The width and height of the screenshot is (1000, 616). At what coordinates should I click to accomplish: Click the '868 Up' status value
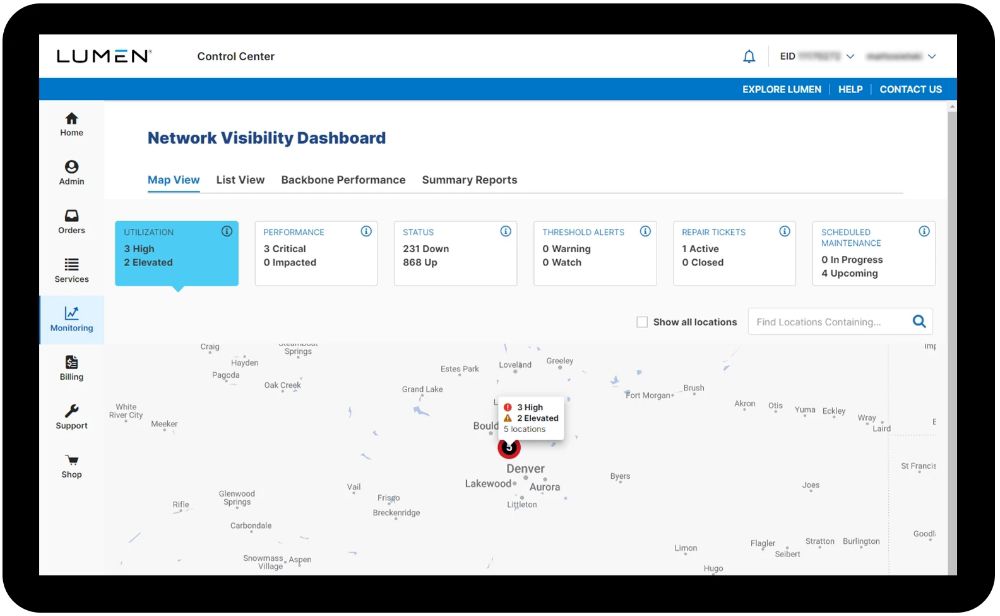420,262
